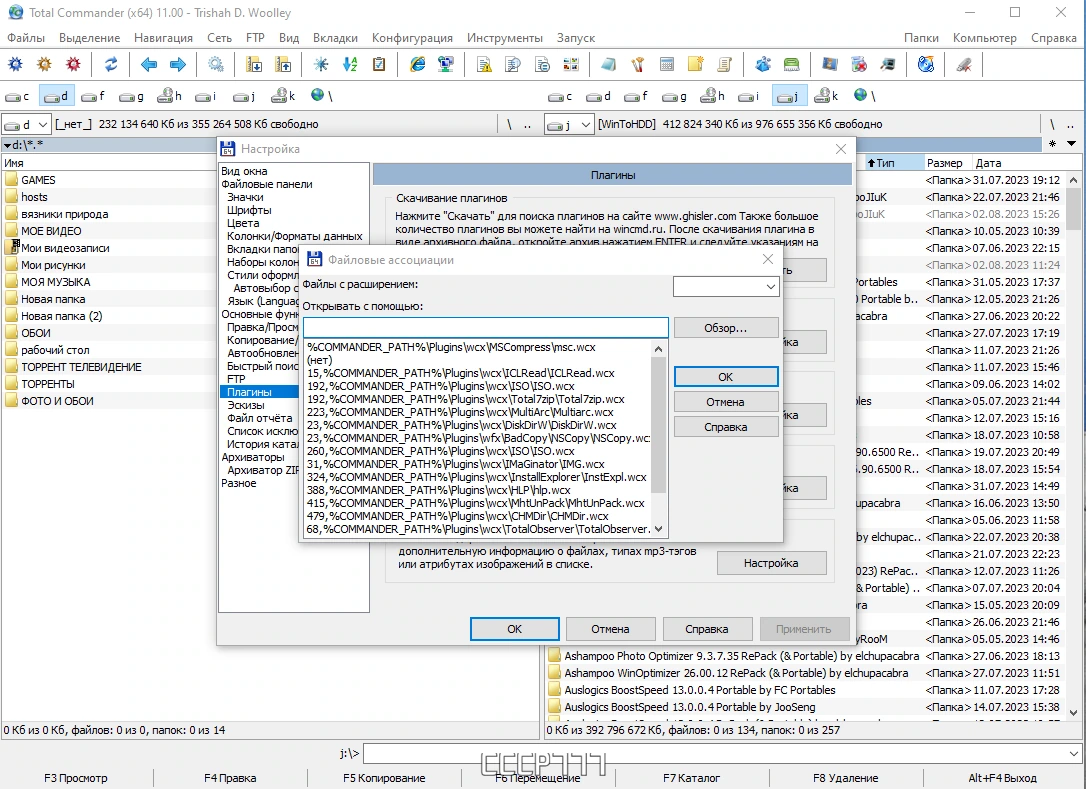1086x789 pixels.
Task: Click ТОРРЕНТЫ folder in left panel
Action: 47,384
